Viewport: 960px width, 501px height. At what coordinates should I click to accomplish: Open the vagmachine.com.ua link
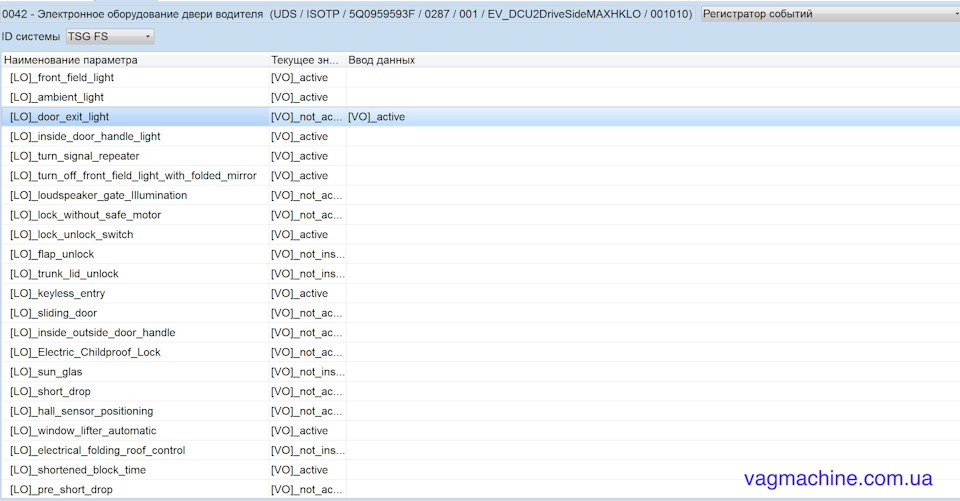coord(838,478)
